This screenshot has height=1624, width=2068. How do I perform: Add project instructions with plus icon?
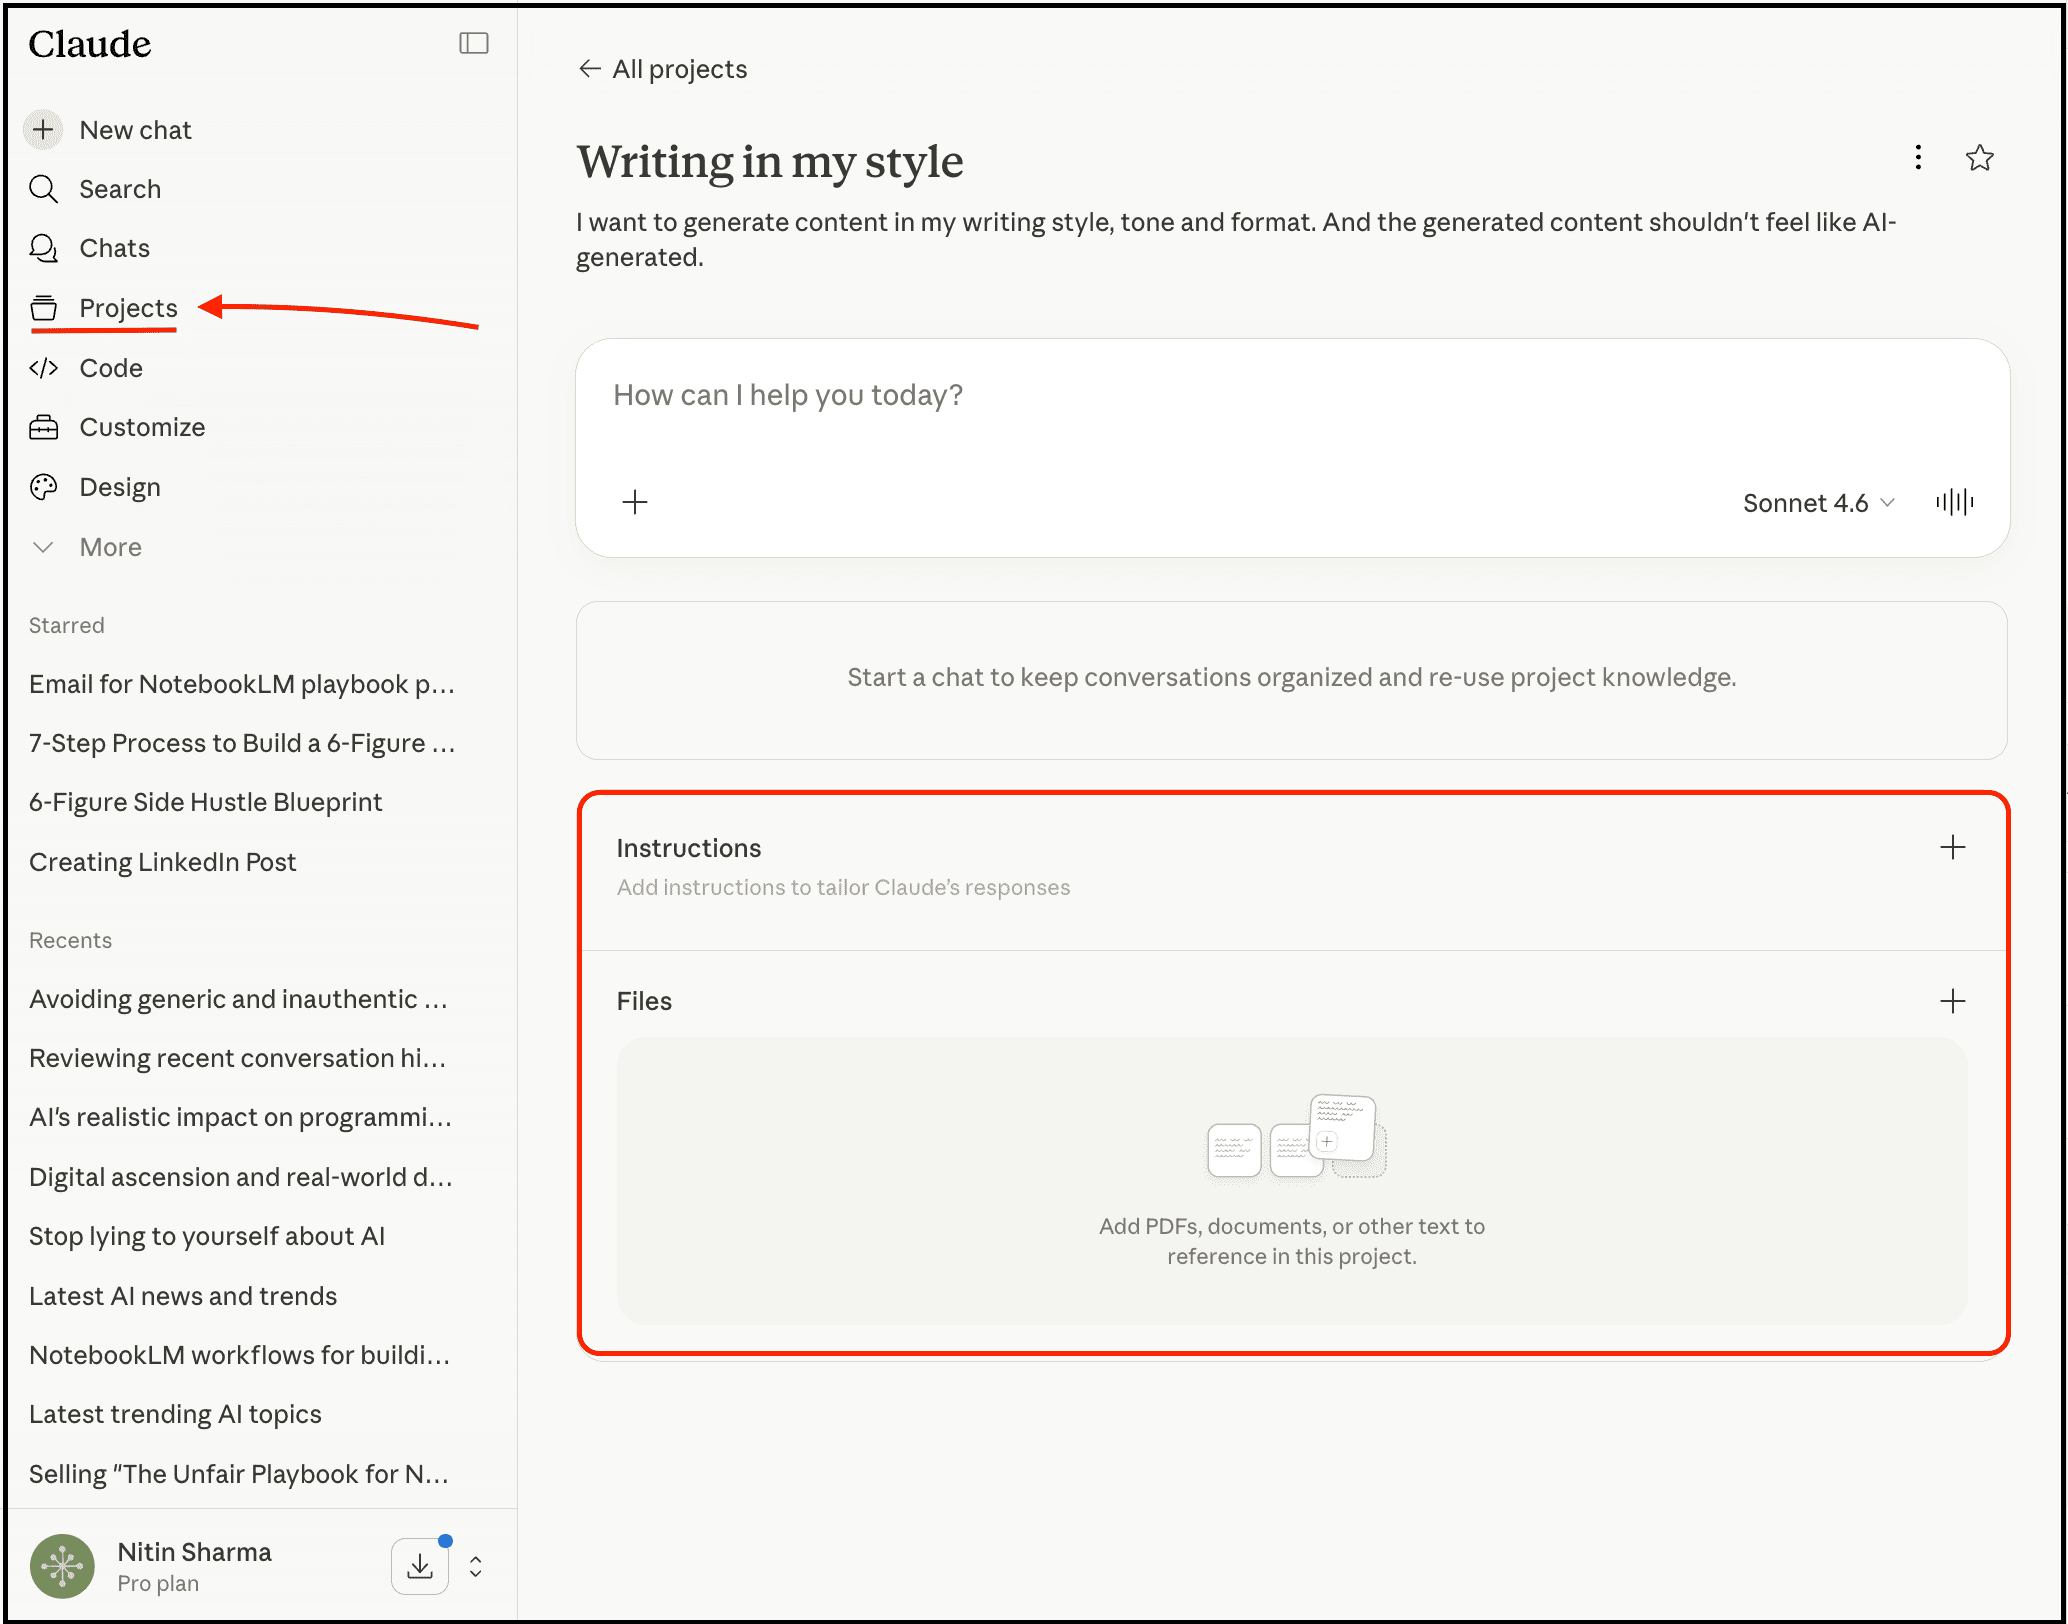click(1953, 848)
